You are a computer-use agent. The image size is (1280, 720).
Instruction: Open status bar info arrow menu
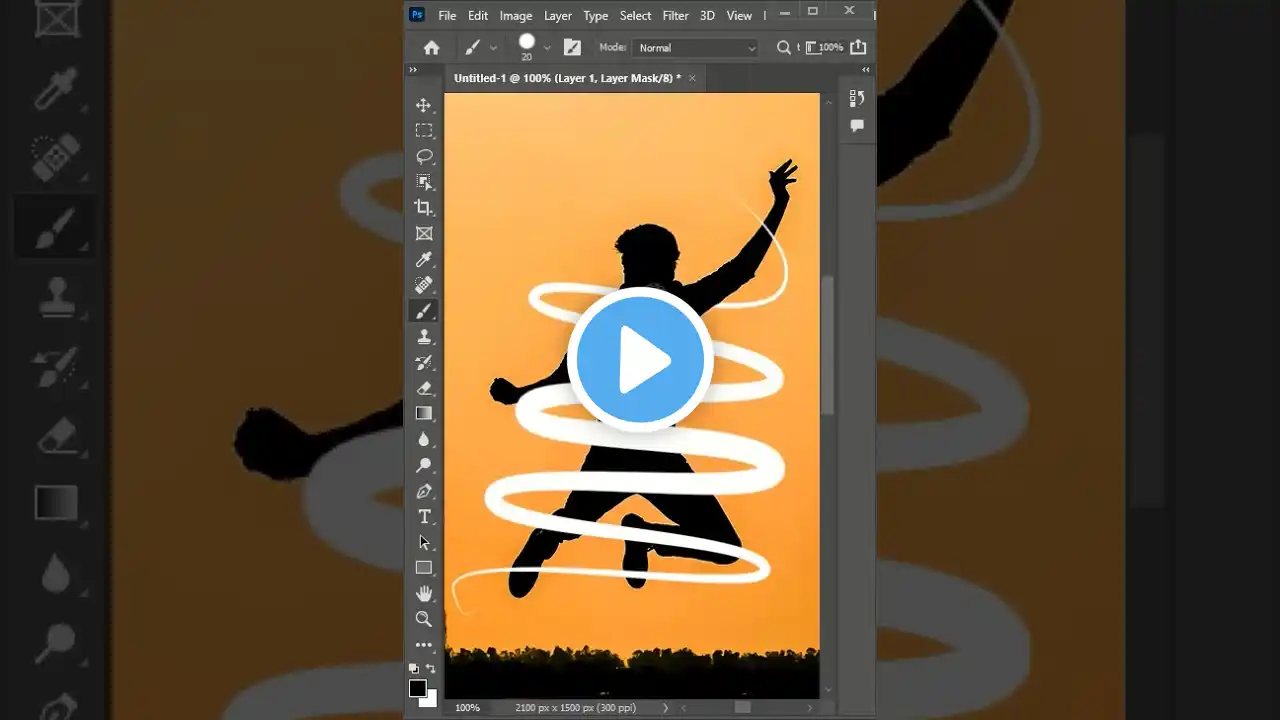tap(666, 708)
